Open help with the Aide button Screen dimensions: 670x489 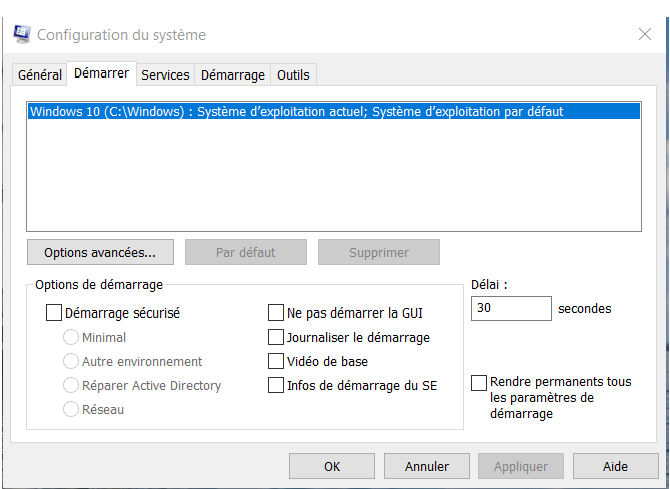(615, 466)
